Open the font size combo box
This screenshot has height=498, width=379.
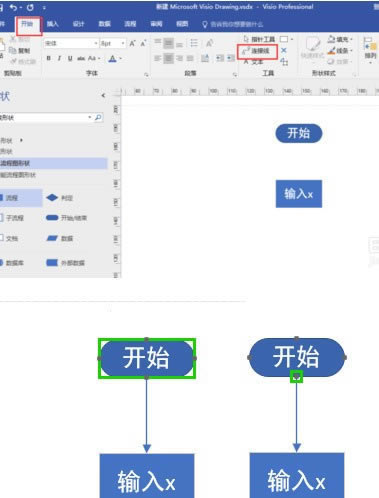coord(113,43)
